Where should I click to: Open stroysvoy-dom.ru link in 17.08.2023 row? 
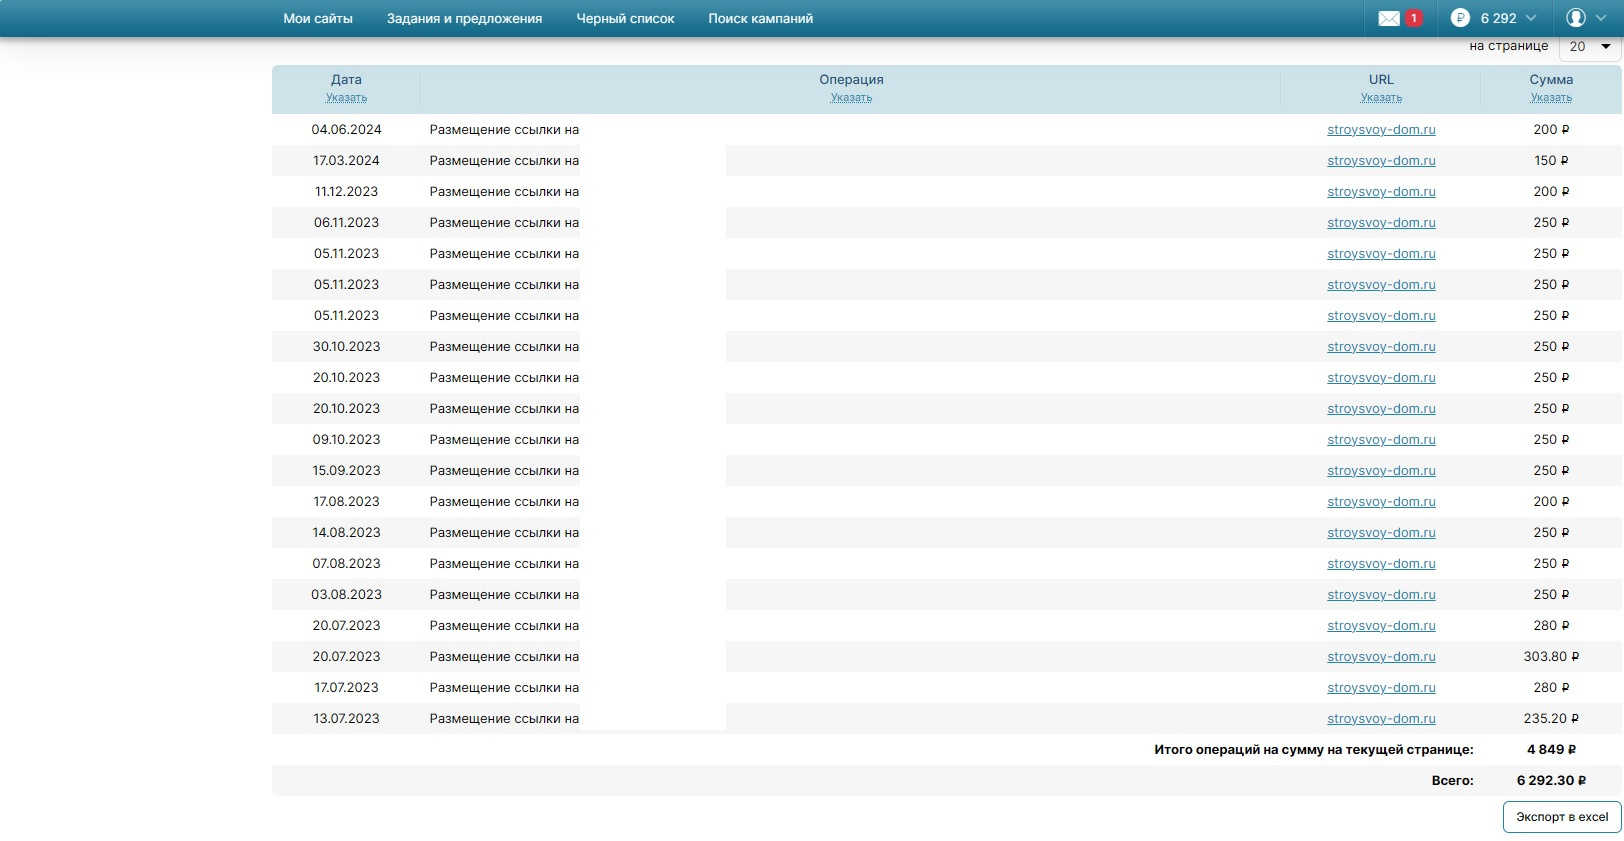point(1381,502)
